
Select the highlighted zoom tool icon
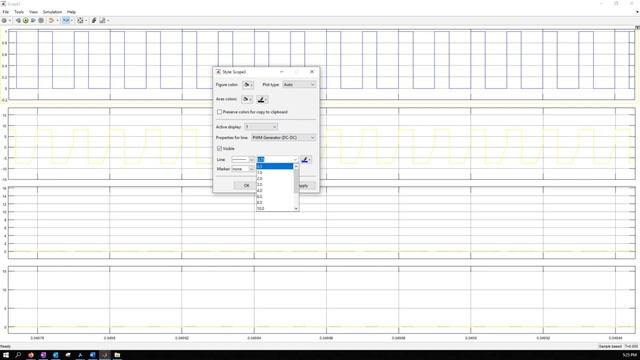(65, 20)
